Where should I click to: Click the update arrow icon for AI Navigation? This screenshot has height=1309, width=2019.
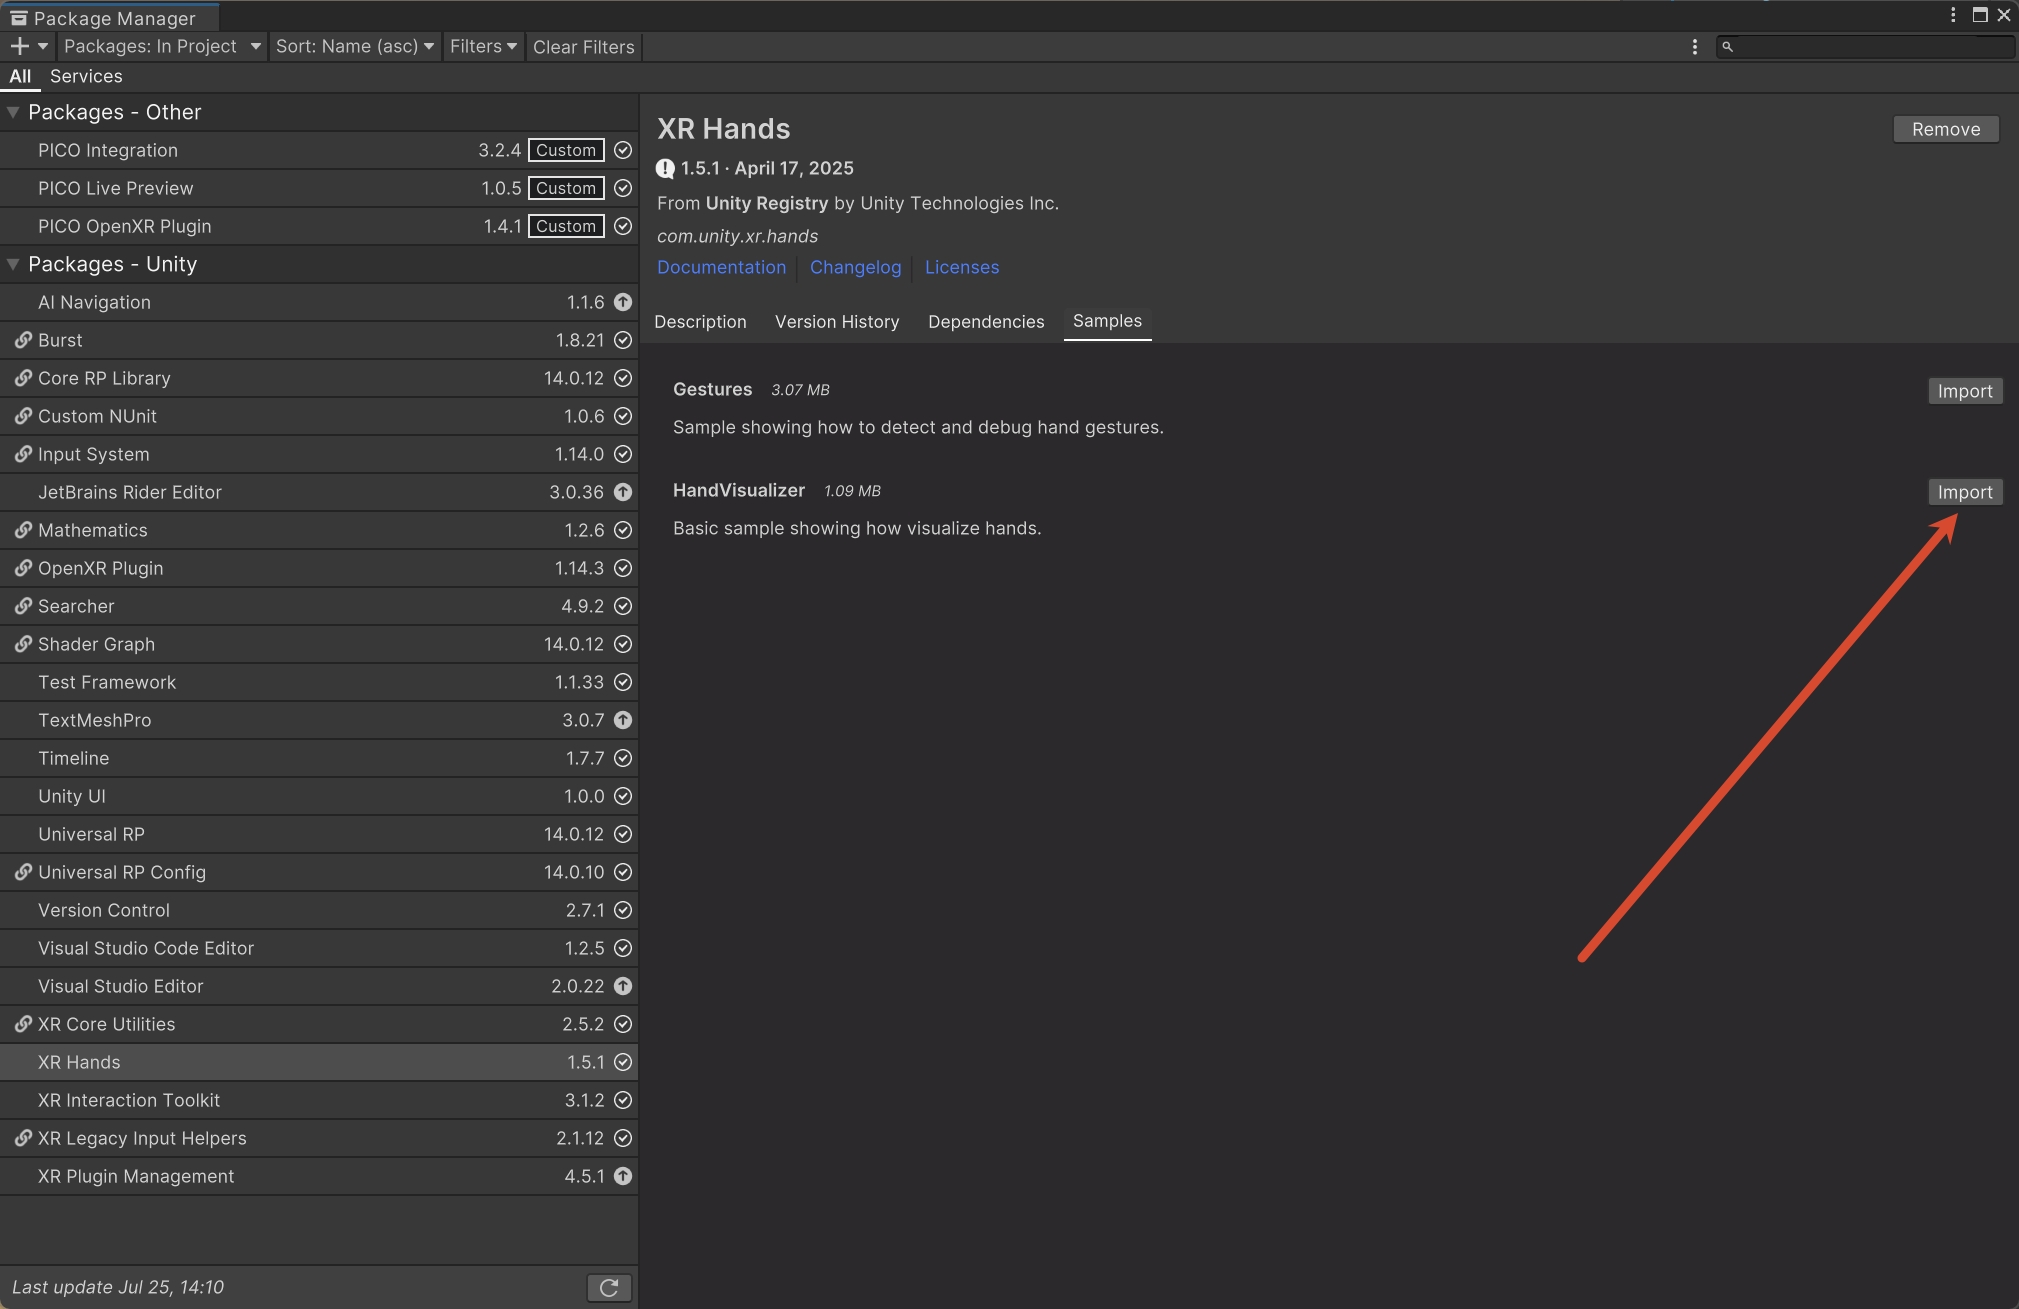(623, 302)
